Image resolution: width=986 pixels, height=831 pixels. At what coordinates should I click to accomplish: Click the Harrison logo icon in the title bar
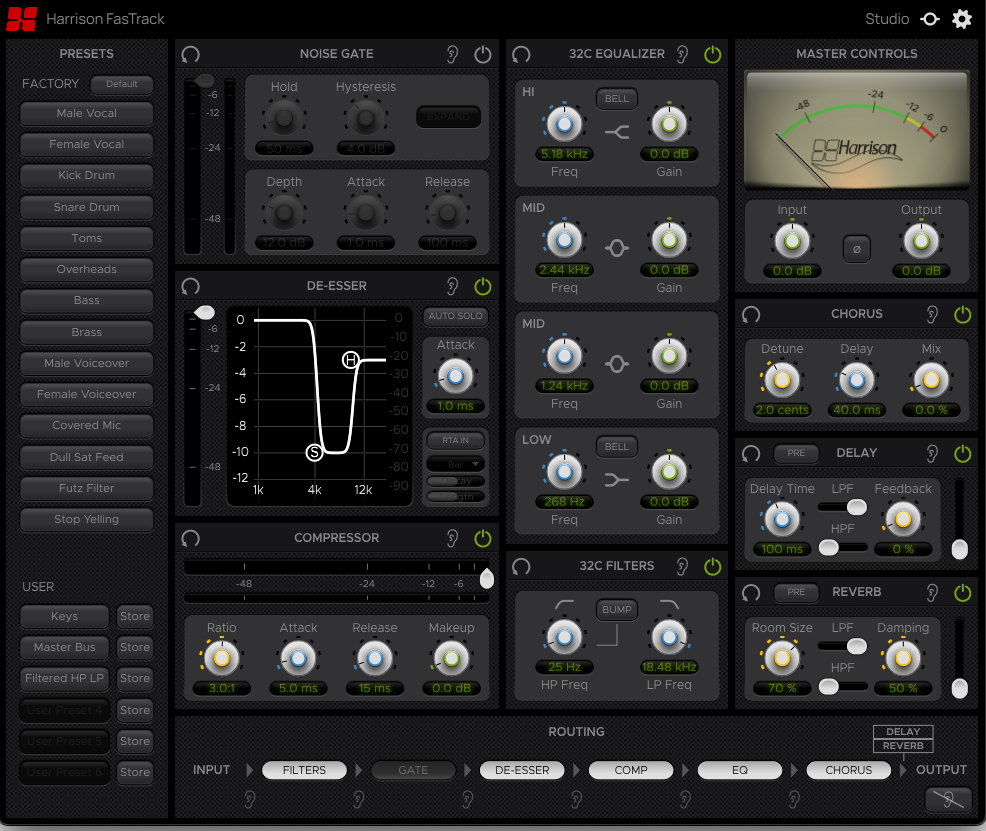coord(22,19)
